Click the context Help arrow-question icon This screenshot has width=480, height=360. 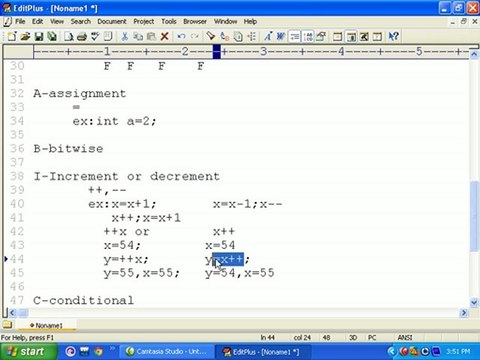click(393, 36)
